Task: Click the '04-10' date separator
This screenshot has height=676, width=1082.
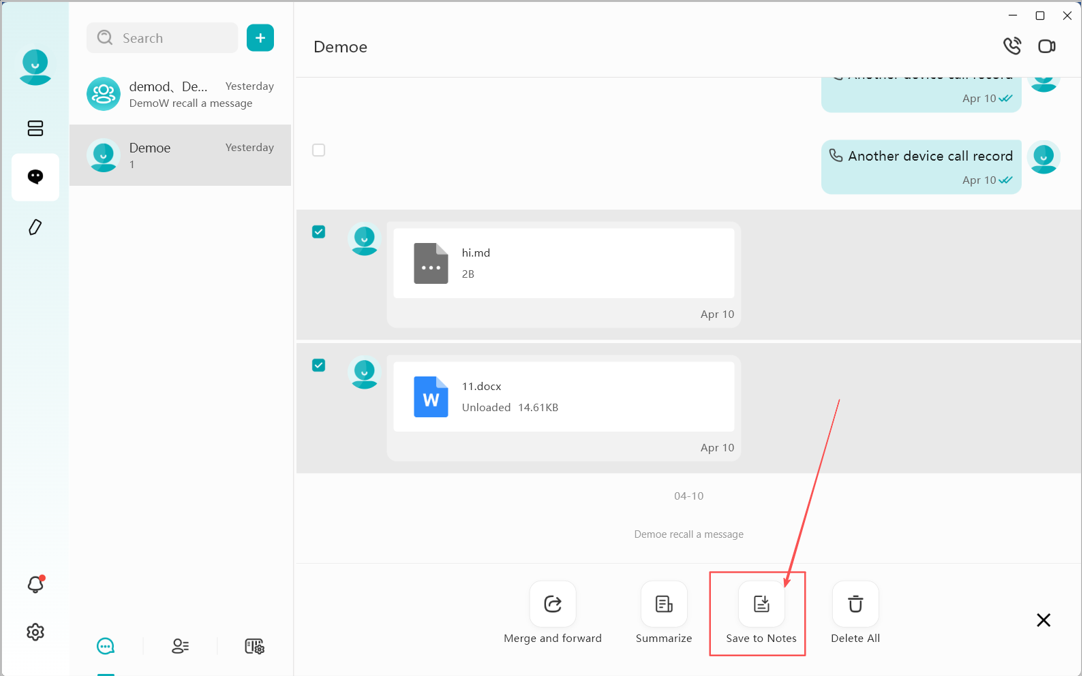Action: pos(689,496)
